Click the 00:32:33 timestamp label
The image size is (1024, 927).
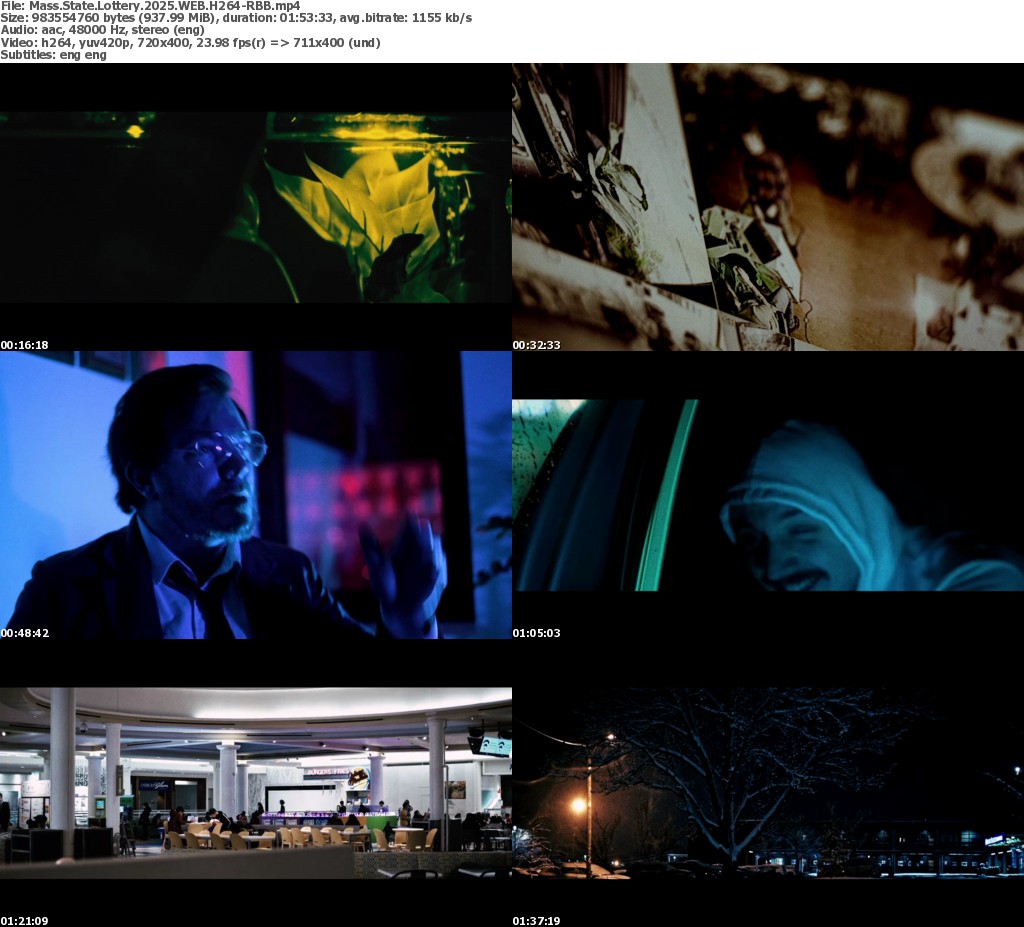(536, 345)
